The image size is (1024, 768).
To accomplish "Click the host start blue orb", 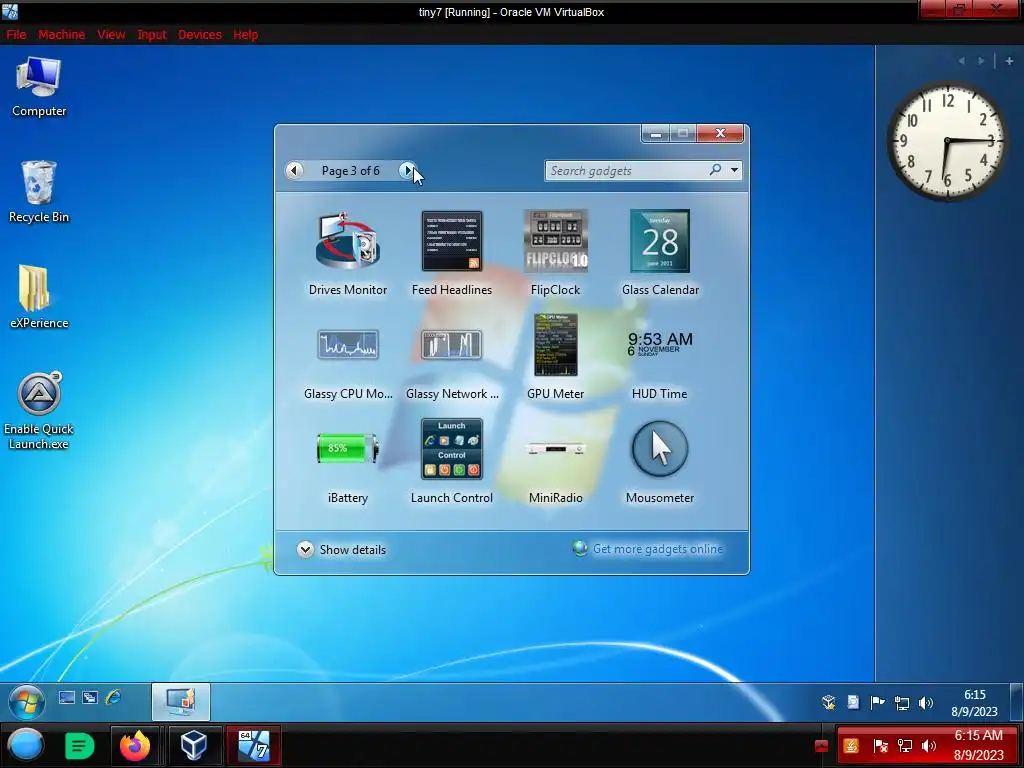I will click(x=25, y=745).
